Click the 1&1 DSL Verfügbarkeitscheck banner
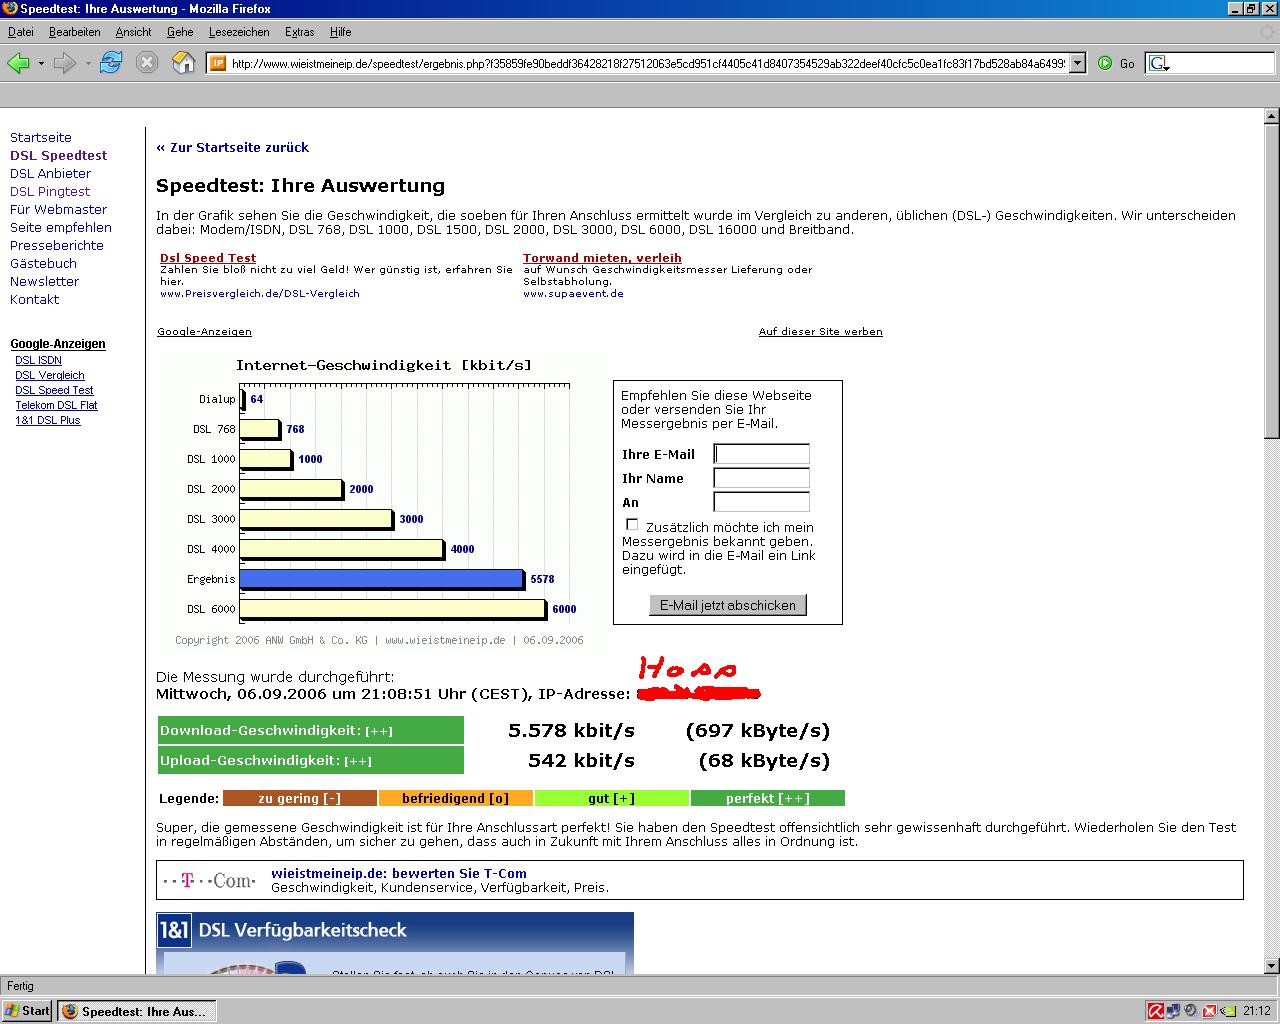 tap(395, 942)
